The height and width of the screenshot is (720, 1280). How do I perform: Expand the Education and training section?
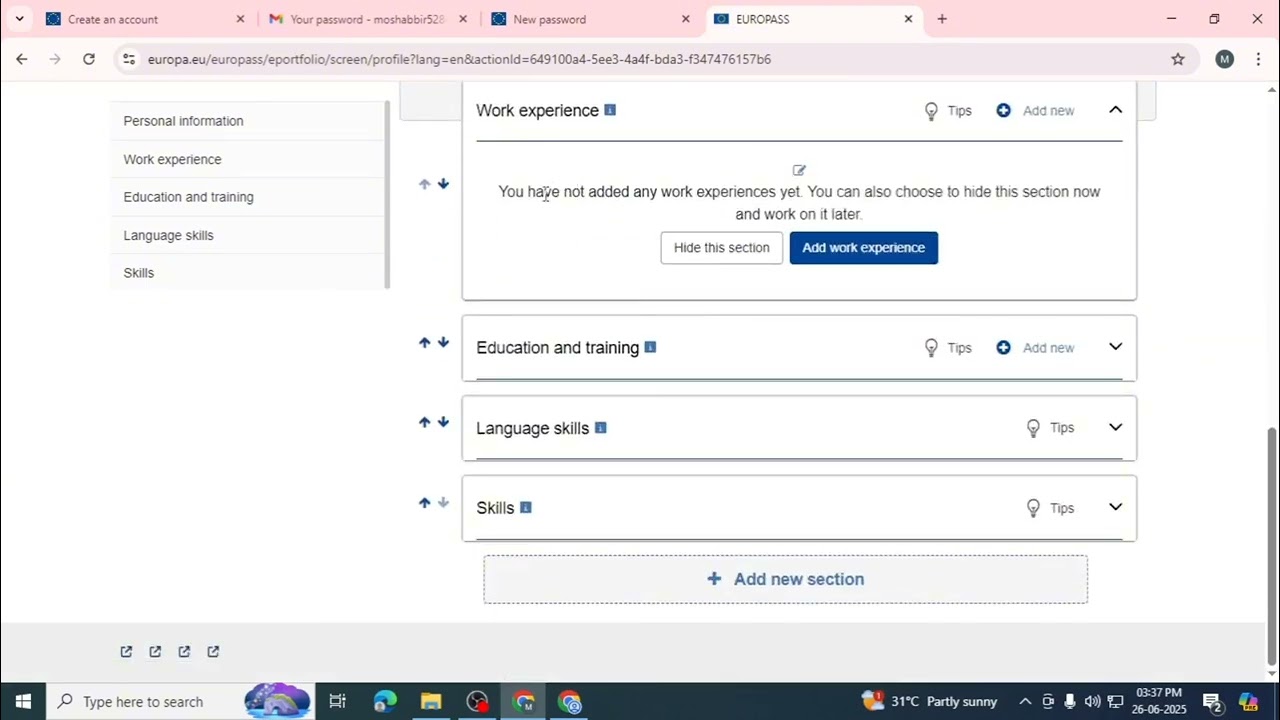pyautogui.click(x=1115, y=347)
